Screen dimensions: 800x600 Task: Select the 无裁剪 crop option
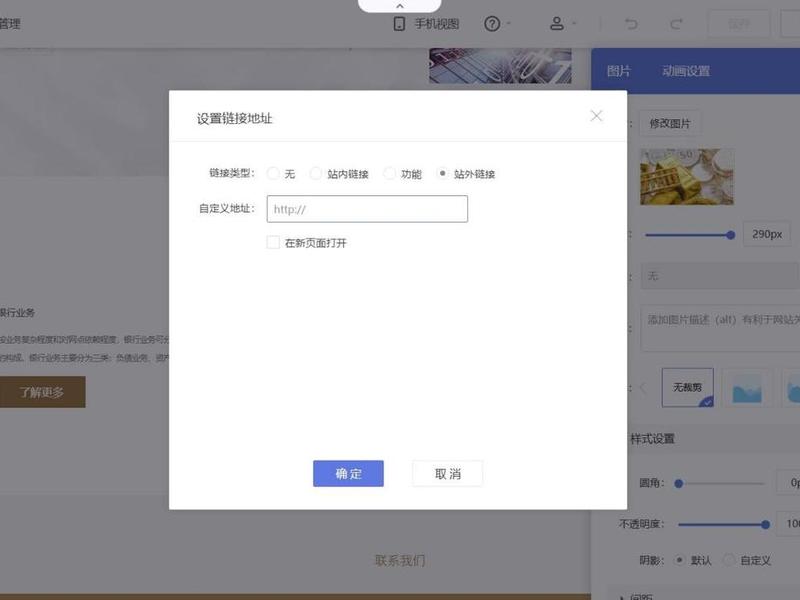(x=687, y=387)
